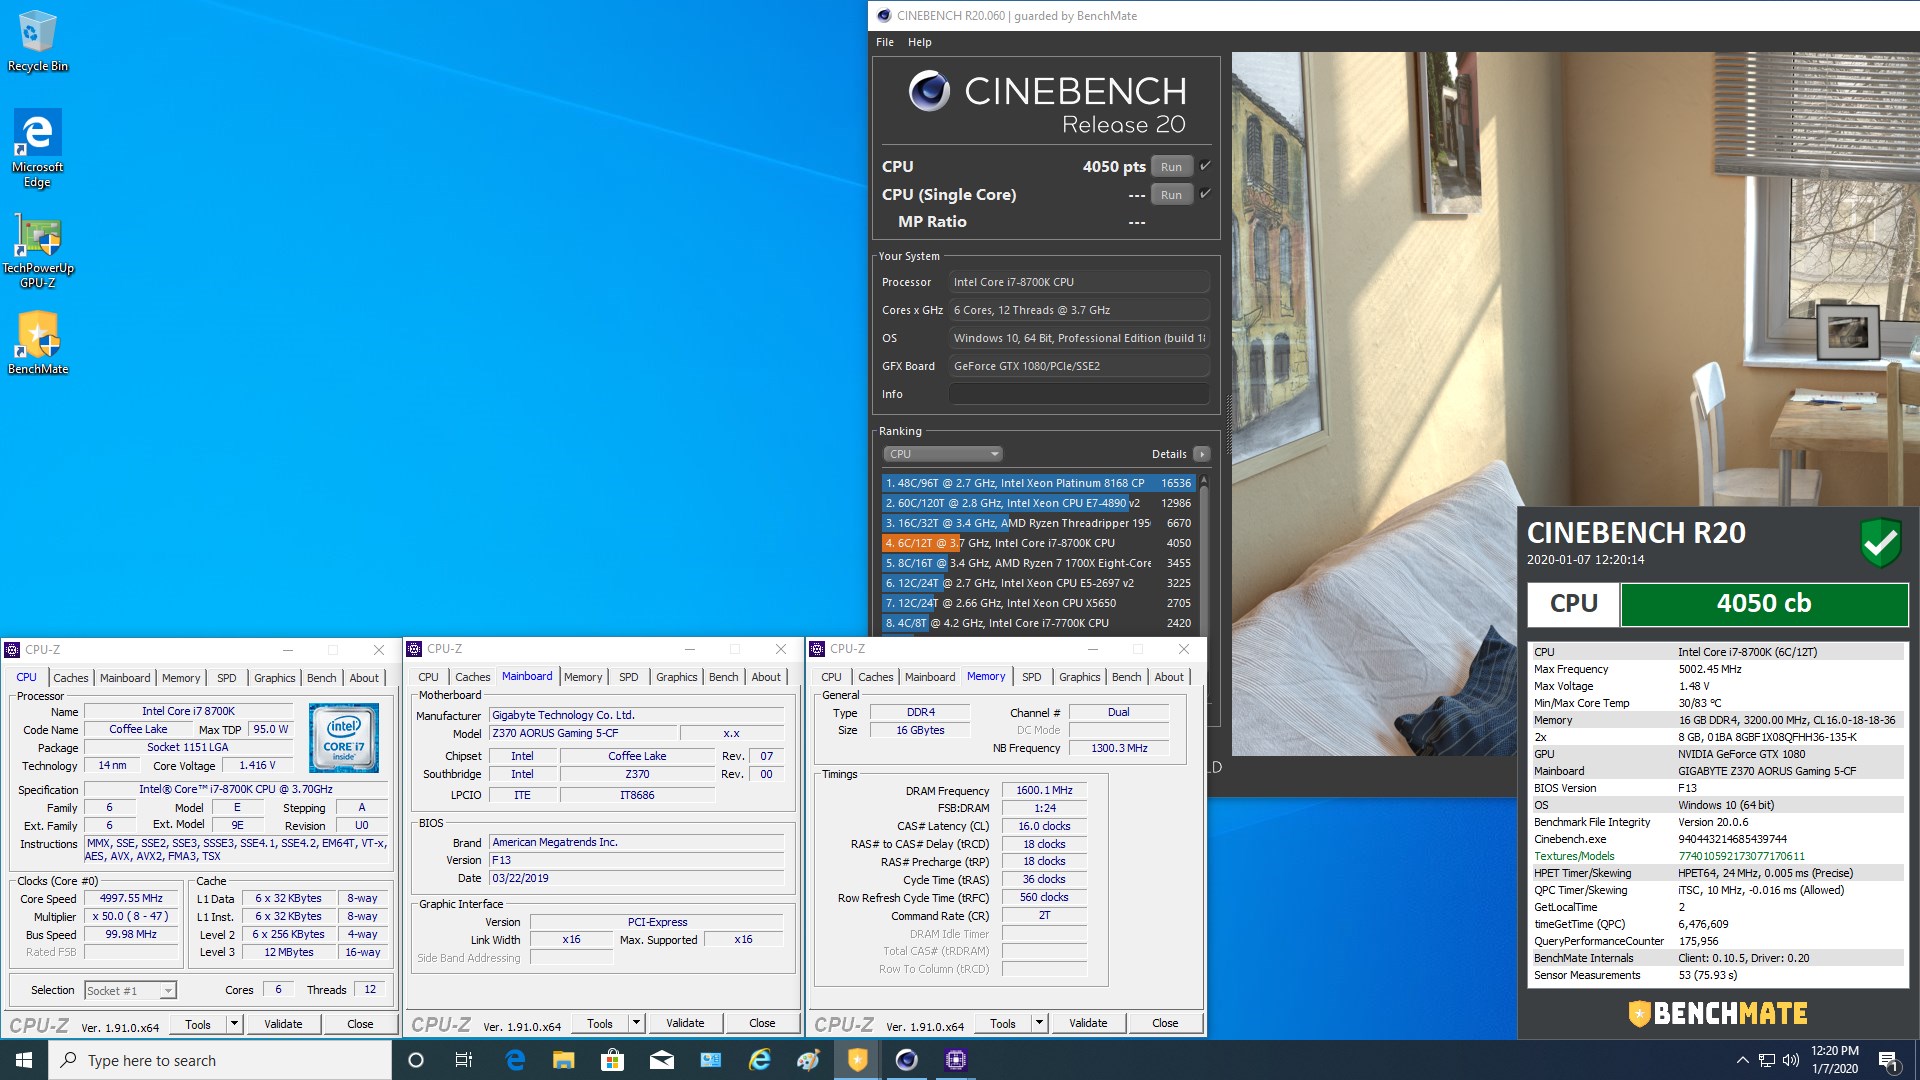1920x1080 pixels.
Task: Click the BenchMate logo at panel bottom
Action: pyautogui.click(x=1717, y=1013)
